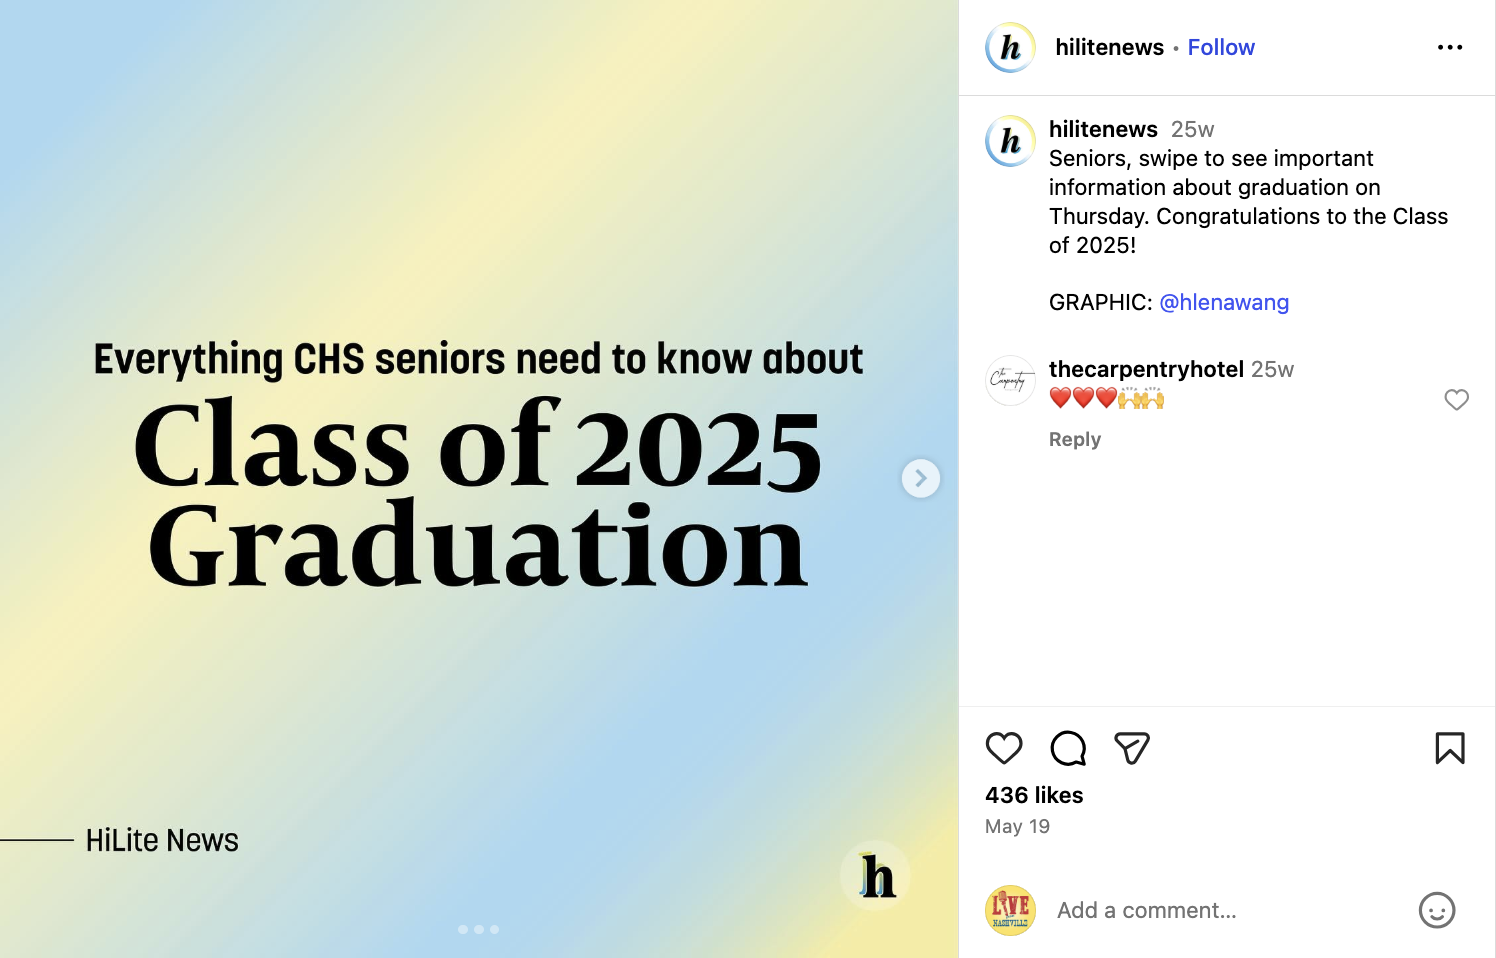Like the post with the heart icon

[x=1004, y=748]
